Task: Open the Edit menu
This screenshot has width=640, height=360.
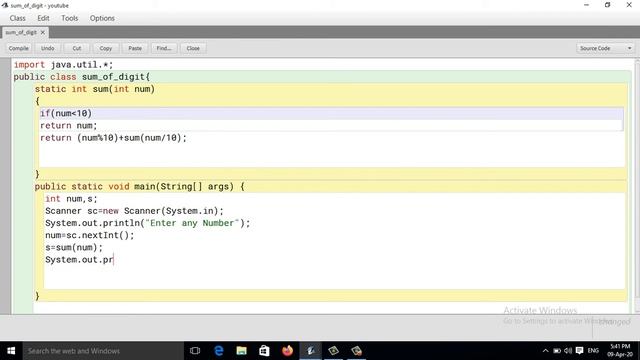Action: click(x=43, y=18)
